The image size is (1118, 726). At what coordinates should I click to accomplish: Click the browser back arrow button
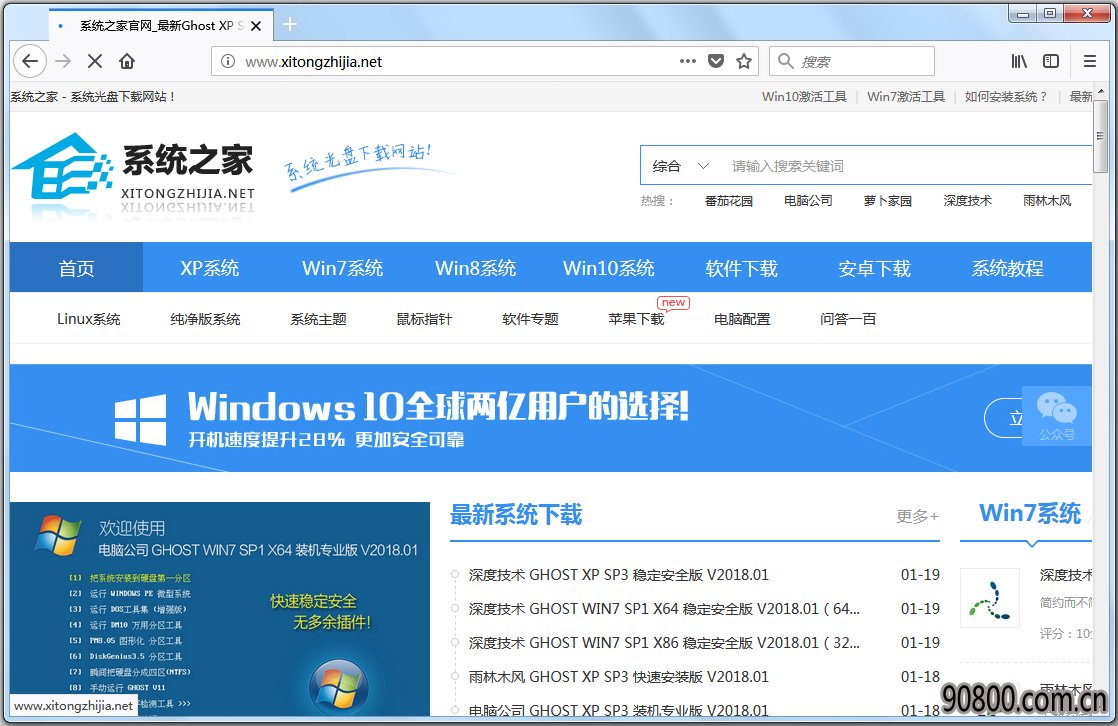[30, 61]
